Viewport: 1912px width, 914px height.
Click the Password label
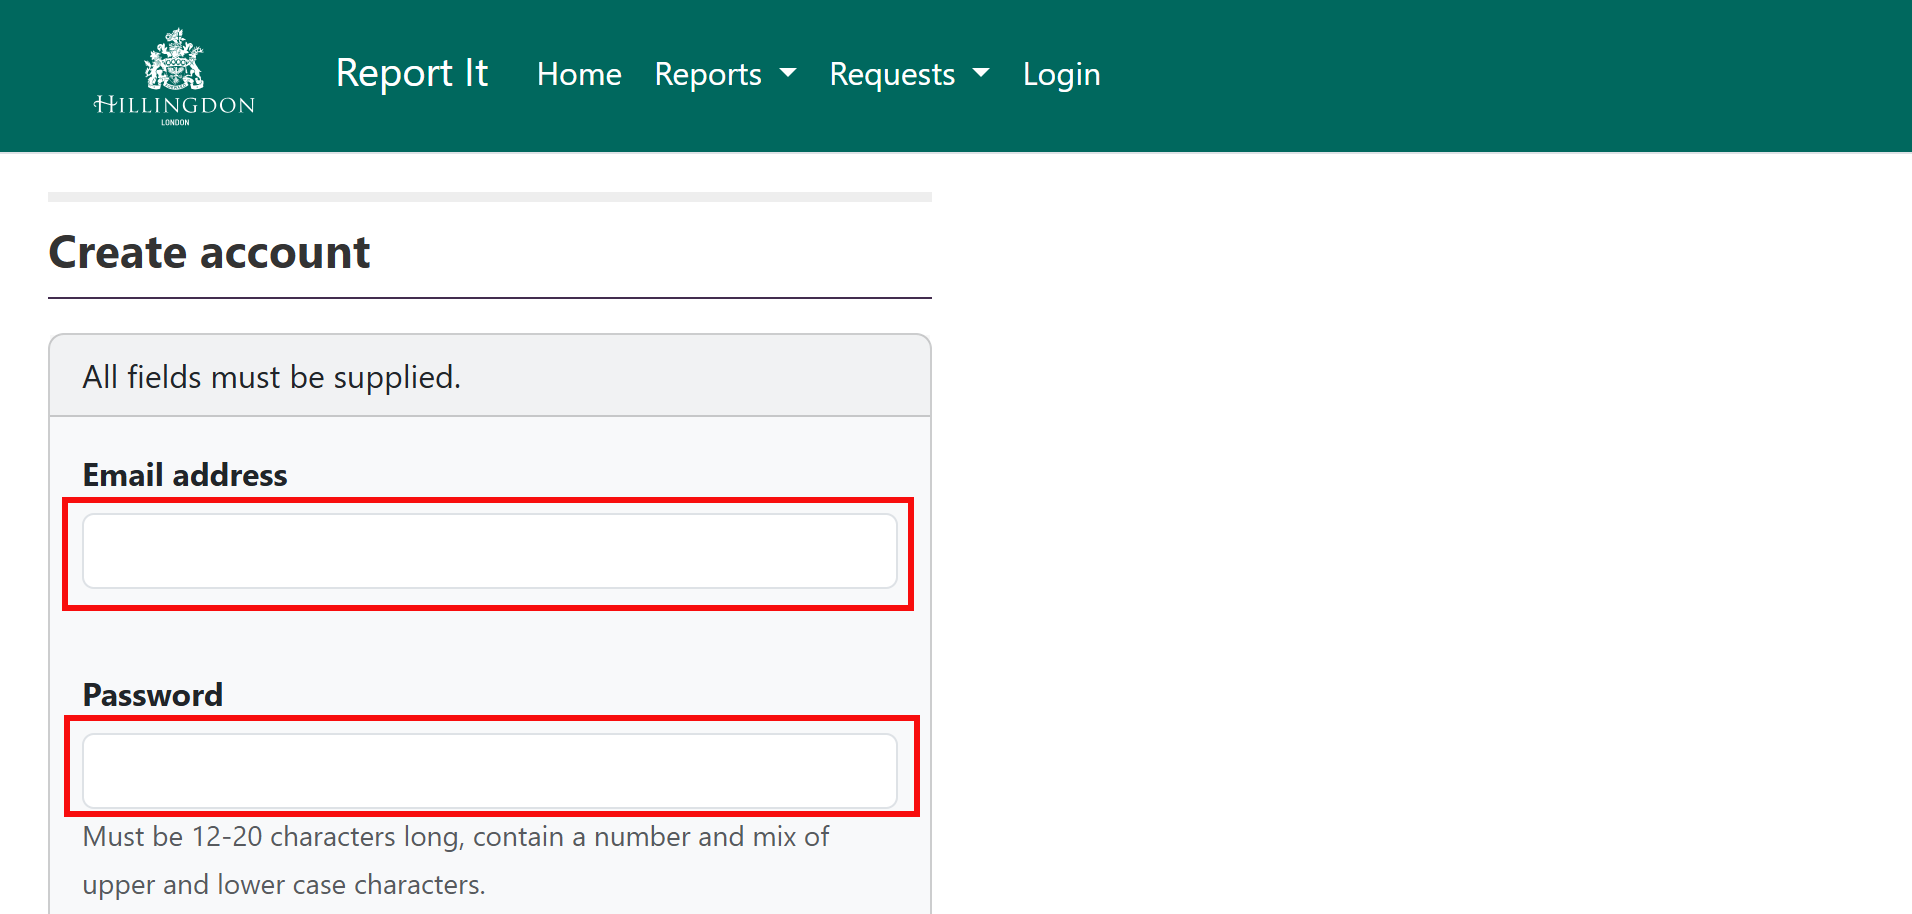click(x=153, y=695)
